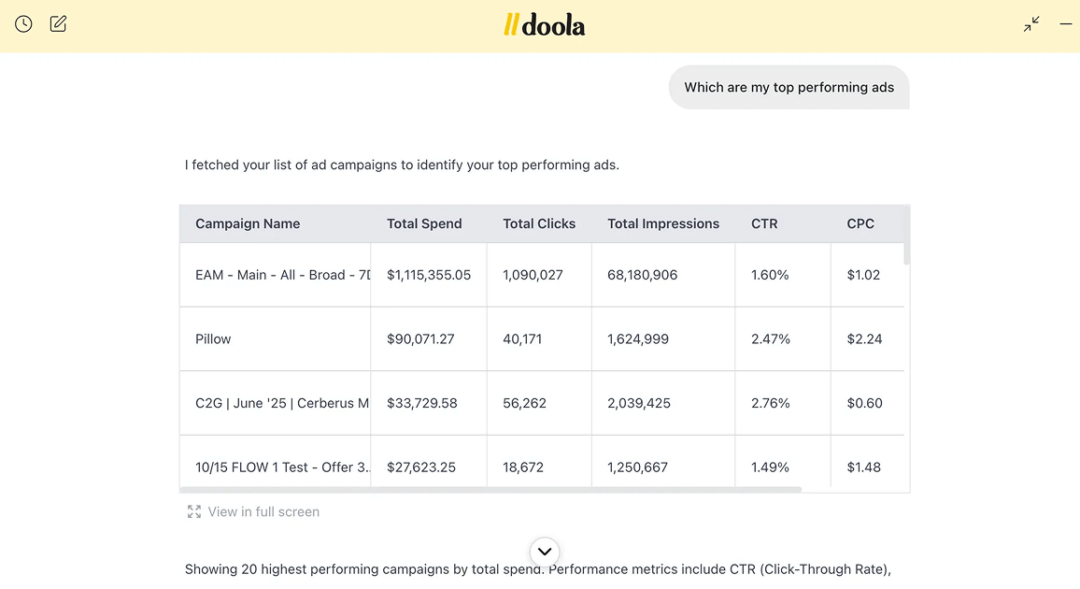The image size is (1080, 589).
Task: Open chat history clock icon
Action: tap(24, 24)
